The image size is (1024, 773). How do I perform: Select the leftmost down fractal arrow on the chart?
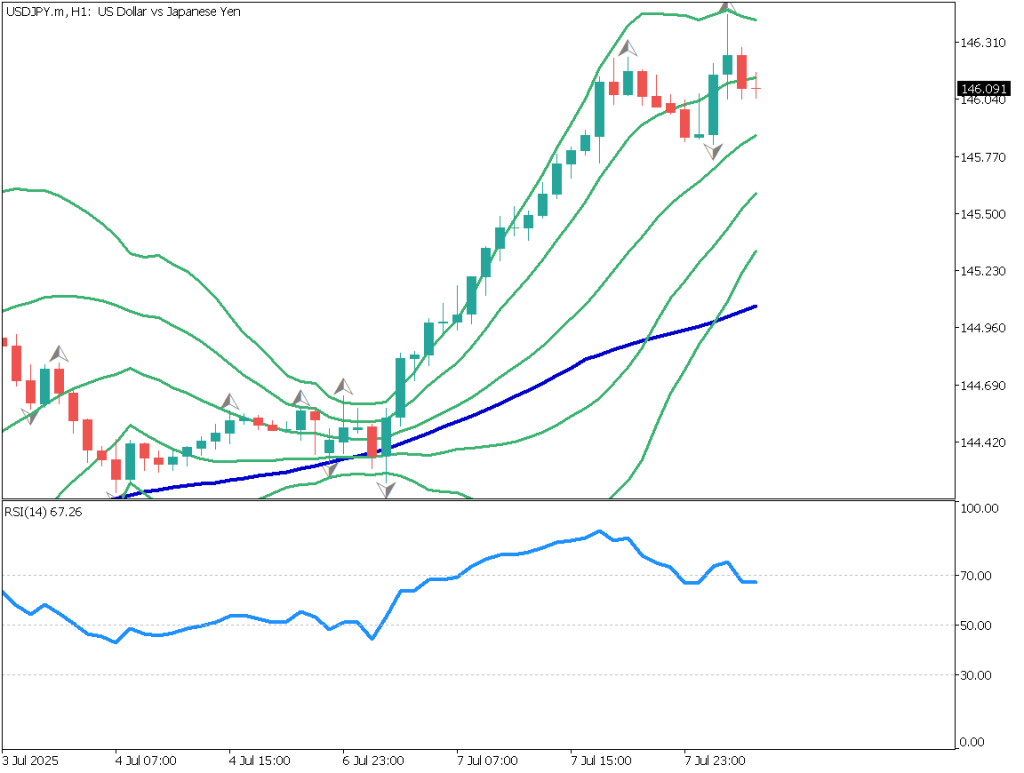click(x=31, y=415)
